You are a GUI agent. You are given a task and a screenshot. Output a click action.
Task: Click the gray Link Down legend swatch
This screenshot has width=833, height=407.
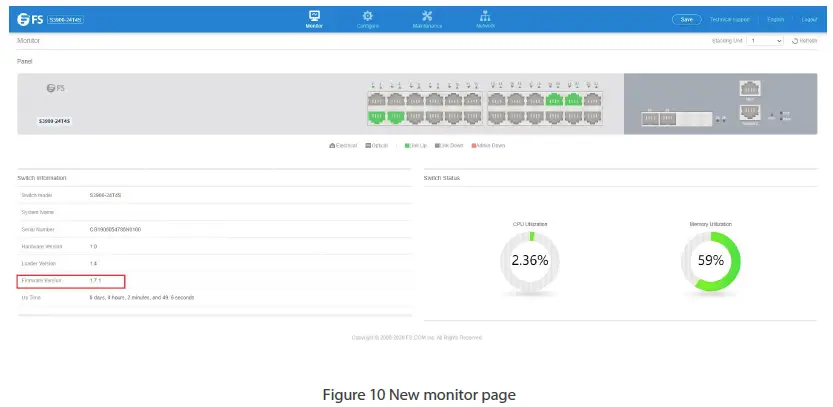pos(437,146)
